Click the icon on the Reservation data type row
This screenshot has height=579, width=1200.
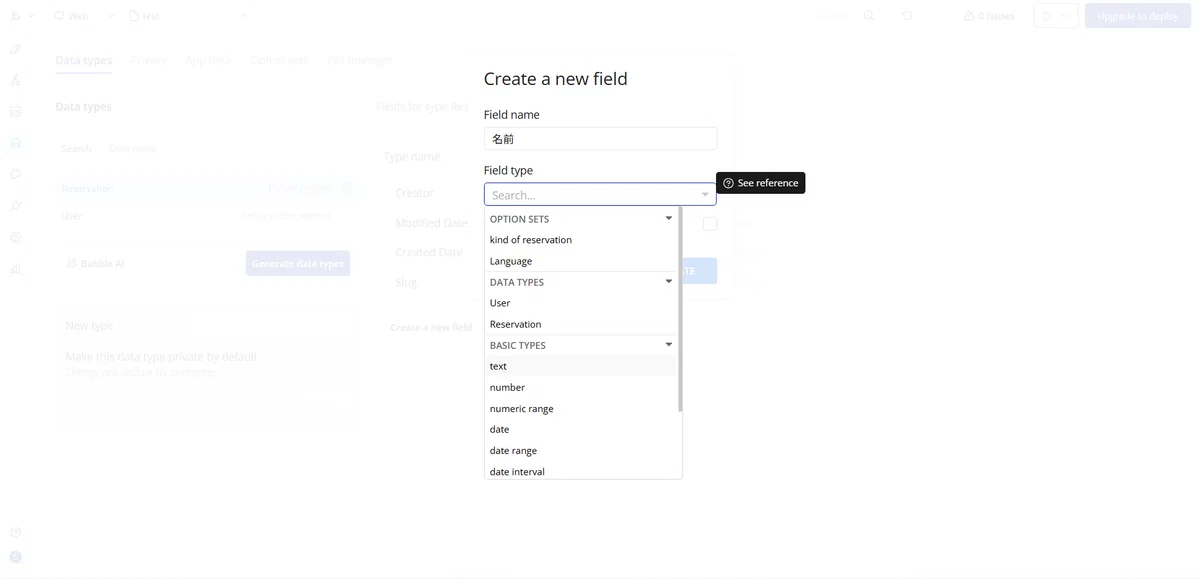[346, 188]
